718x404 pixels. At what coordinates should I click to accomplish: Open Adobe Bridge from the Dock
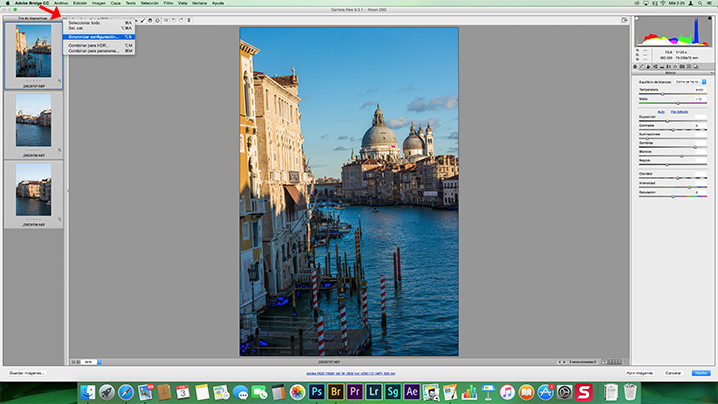point(336,392)
